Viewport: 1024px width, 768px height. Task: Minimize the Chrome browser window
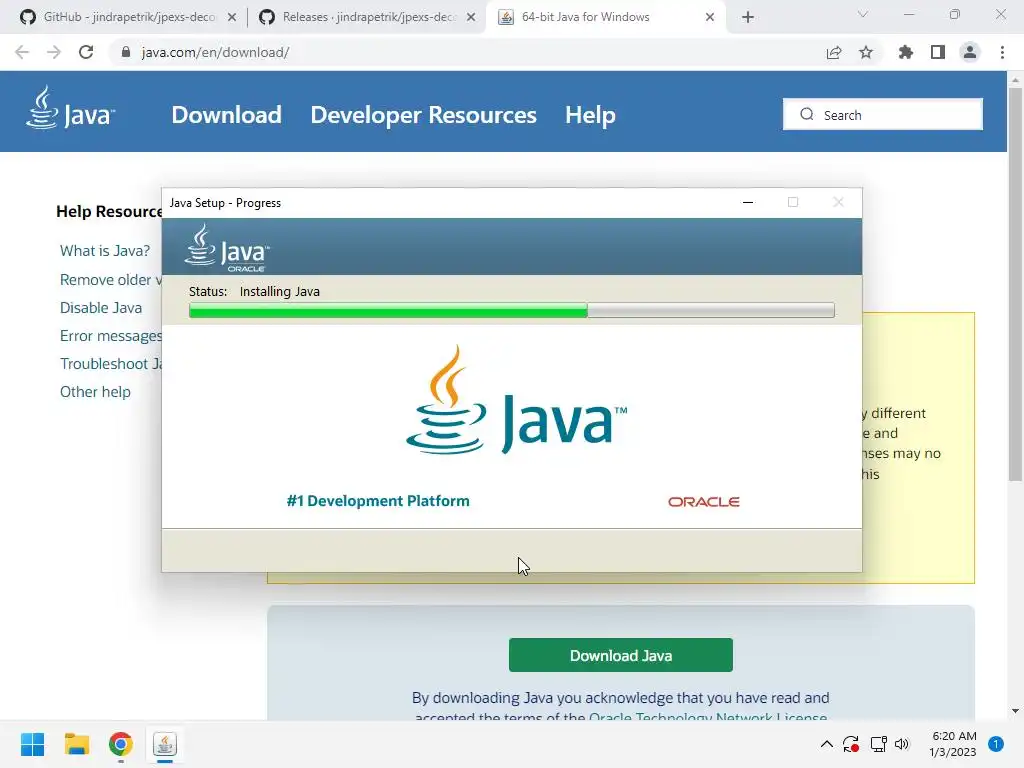pos(909,14)
